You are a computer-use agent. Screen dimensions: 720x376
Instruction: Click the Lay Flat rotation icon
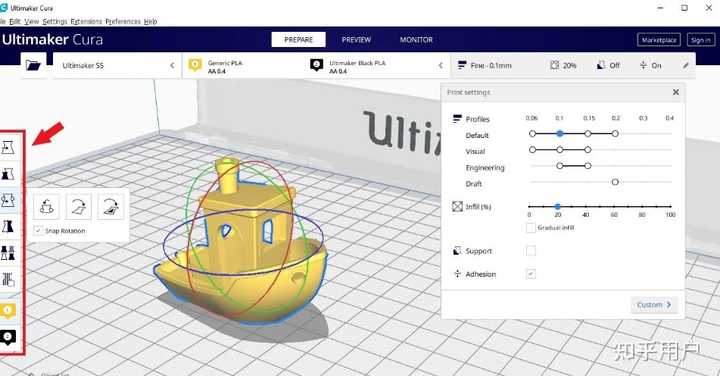click(79, 207)
